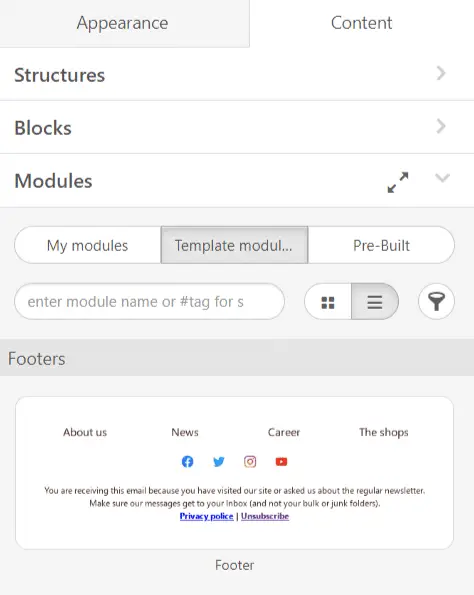Click the Instagram icon in footer preview

[x=250, y=461]
